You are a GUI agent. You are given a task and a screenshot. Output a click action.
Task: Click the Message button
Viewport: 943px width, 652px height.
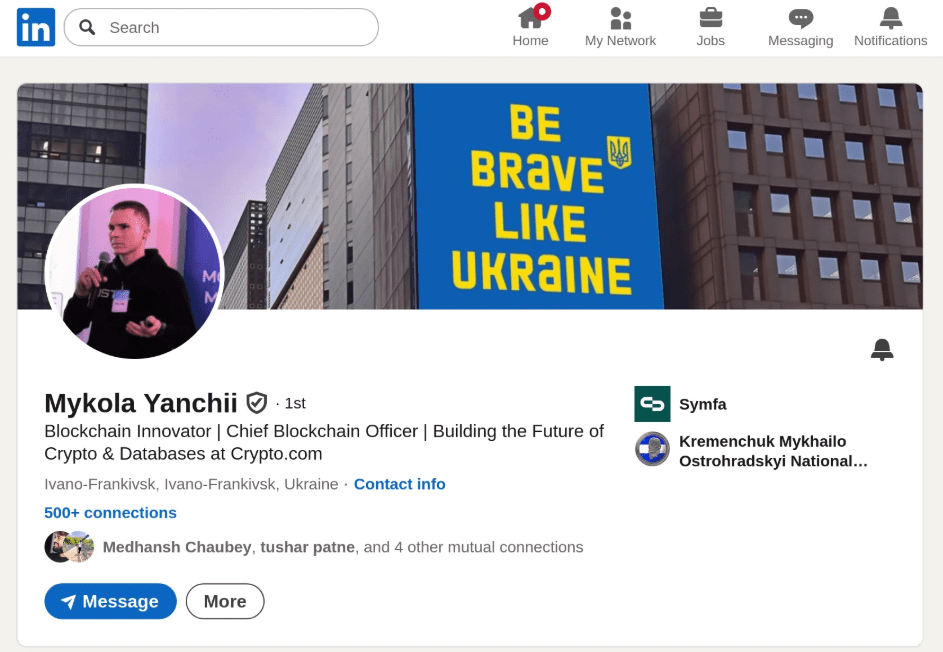(x=110, y=601)
